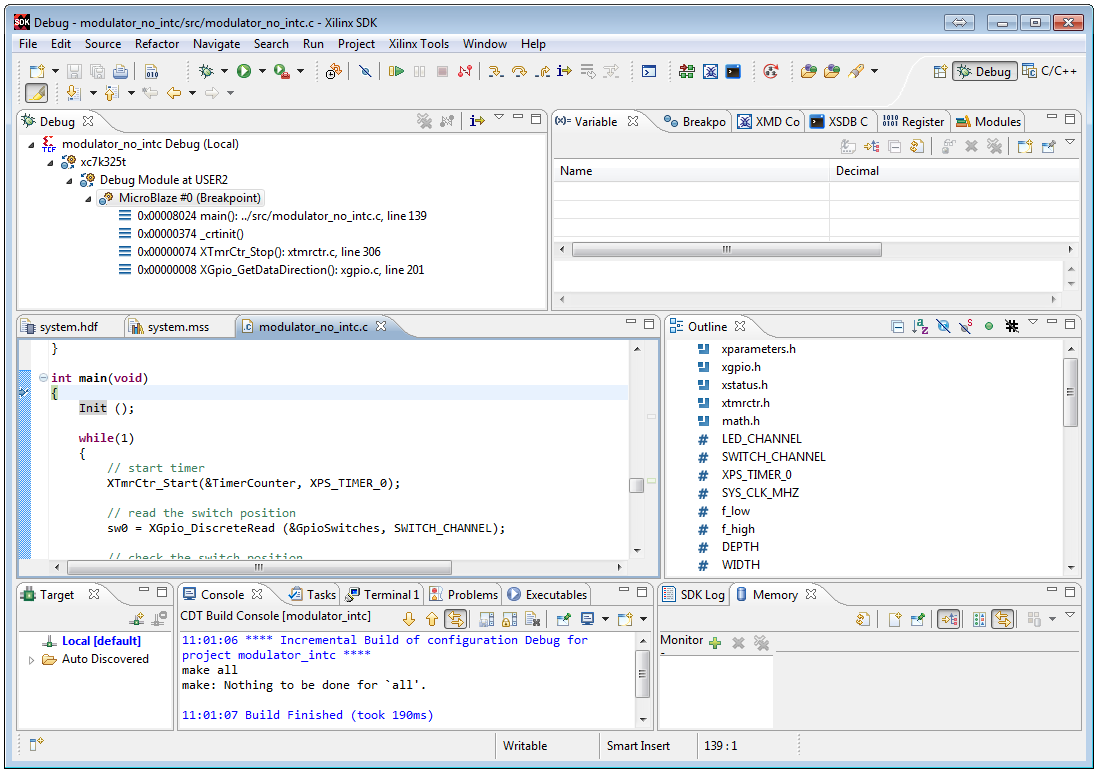The width and height of the screenshot is (1100, 774).
Task: Select the Debug perspective button
Action: (985, 71)
